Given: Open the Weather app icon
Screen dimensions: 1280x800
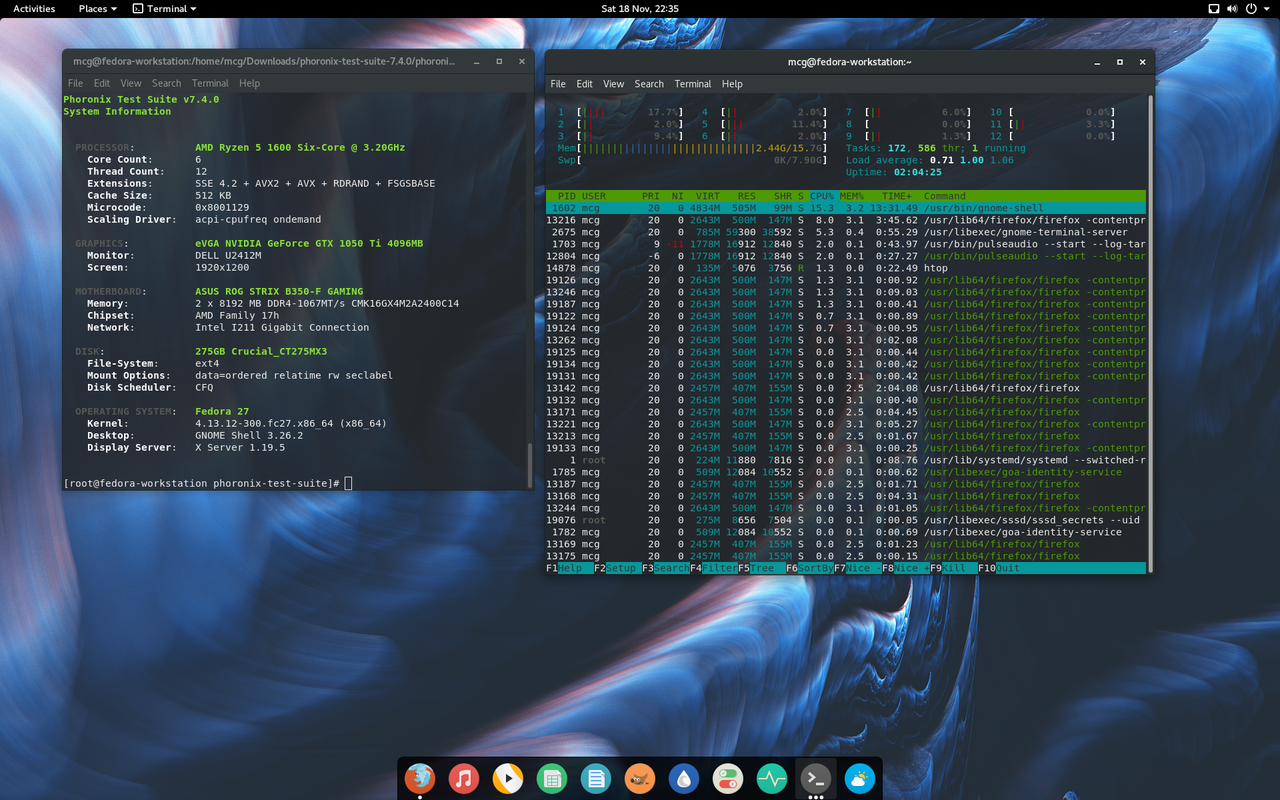Looking at the screenshot, I should (x=859, y=779).
